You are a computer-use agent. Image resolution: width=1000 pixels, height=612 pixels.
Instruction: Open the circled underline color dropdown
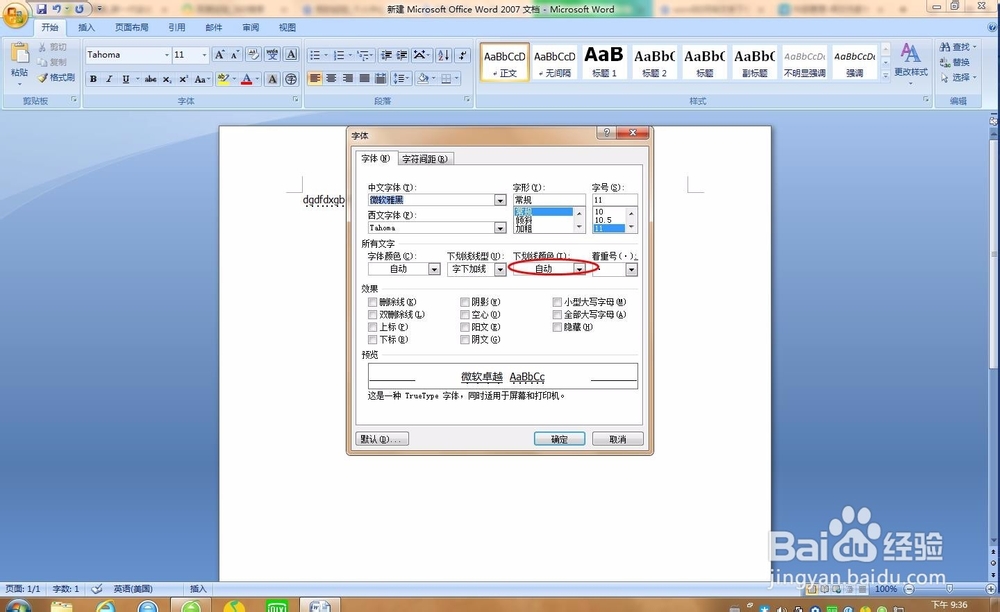580,269
